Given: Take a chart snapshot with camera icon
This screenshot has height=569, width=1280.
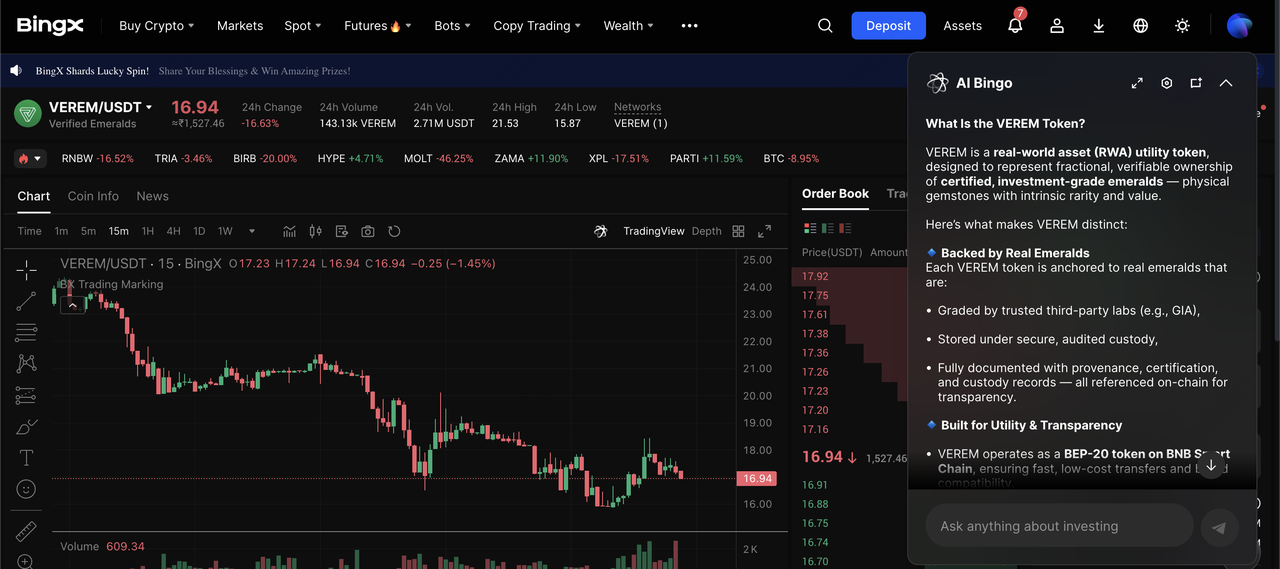Looking at the screenshot, I should click(368, 231).
